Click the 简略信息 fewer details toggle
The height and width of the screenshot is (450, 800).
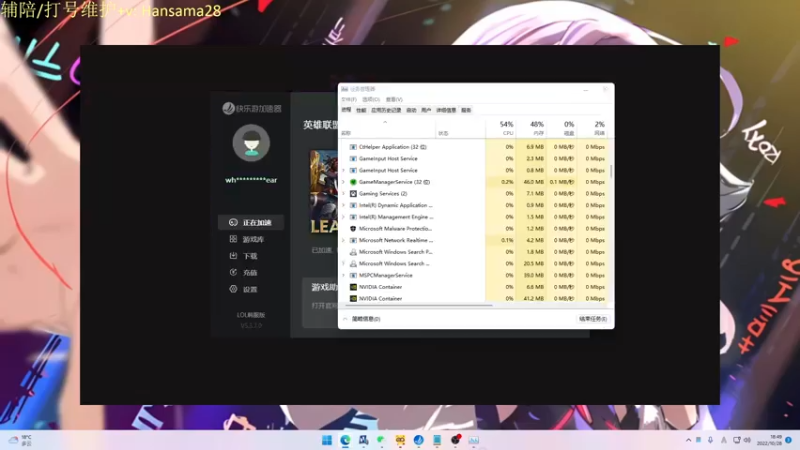[362, 319]
